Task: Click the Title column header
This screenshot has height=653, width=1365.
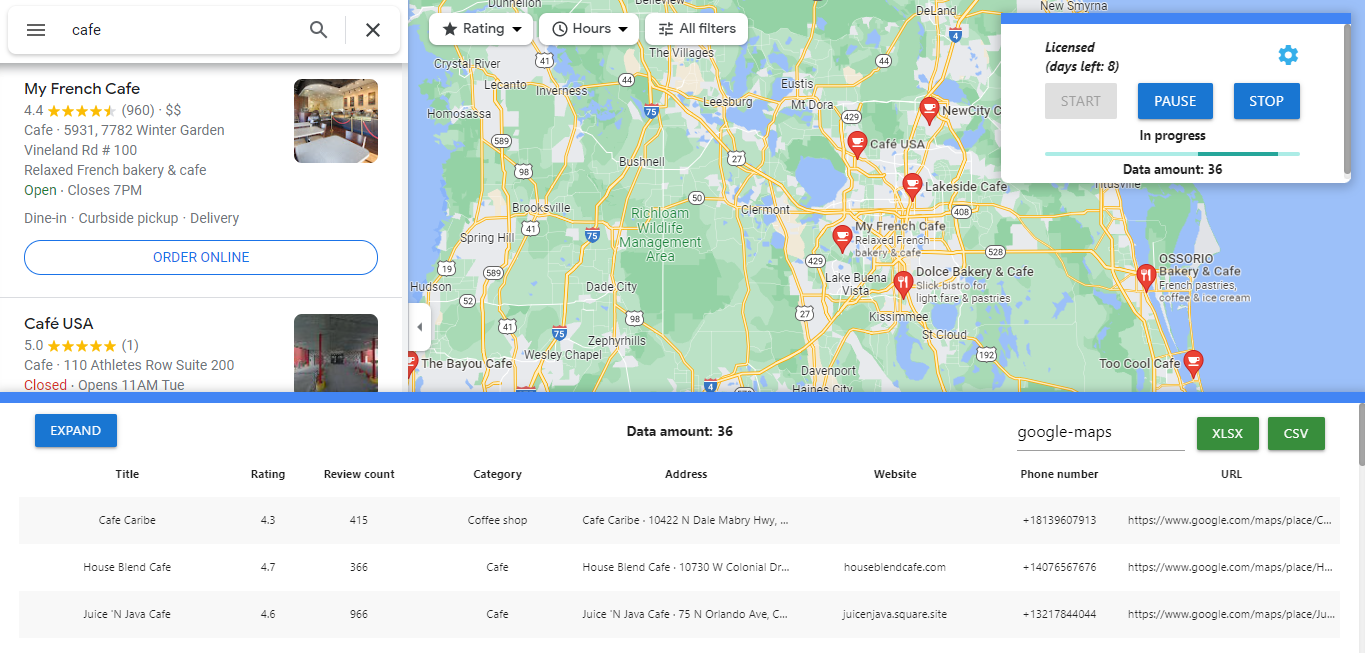Action: 127,474
